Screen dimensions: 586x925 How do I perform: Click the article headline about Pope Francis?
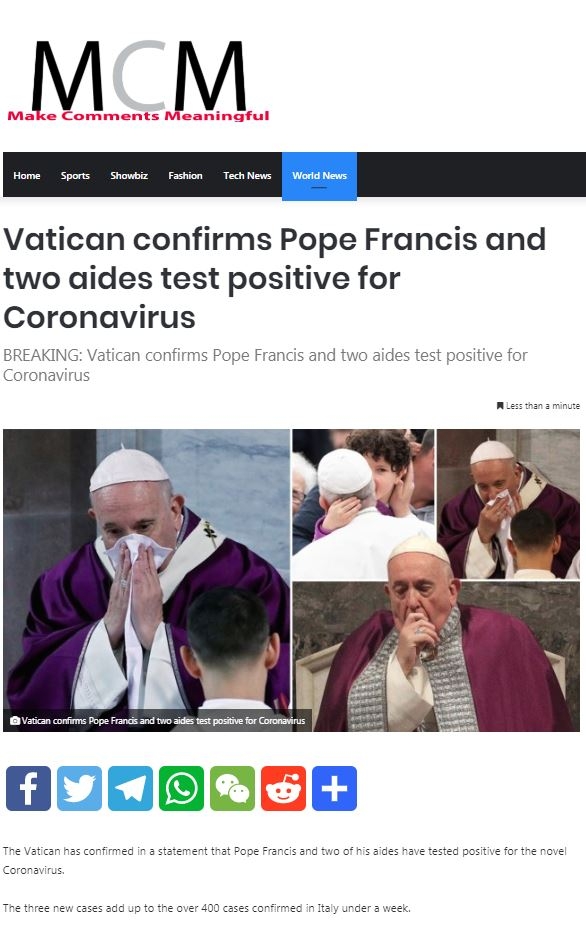coord(274,278)
